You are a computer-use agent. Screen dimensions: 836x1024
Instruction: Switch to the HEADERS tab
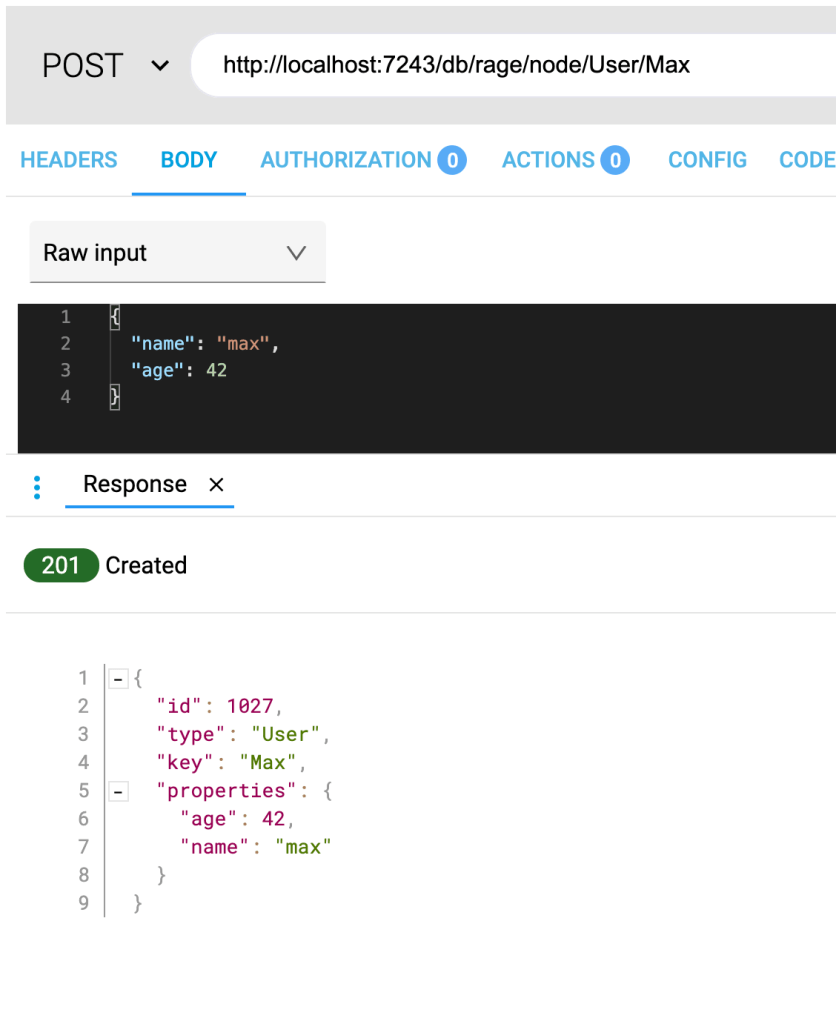[x=69, y=160]
